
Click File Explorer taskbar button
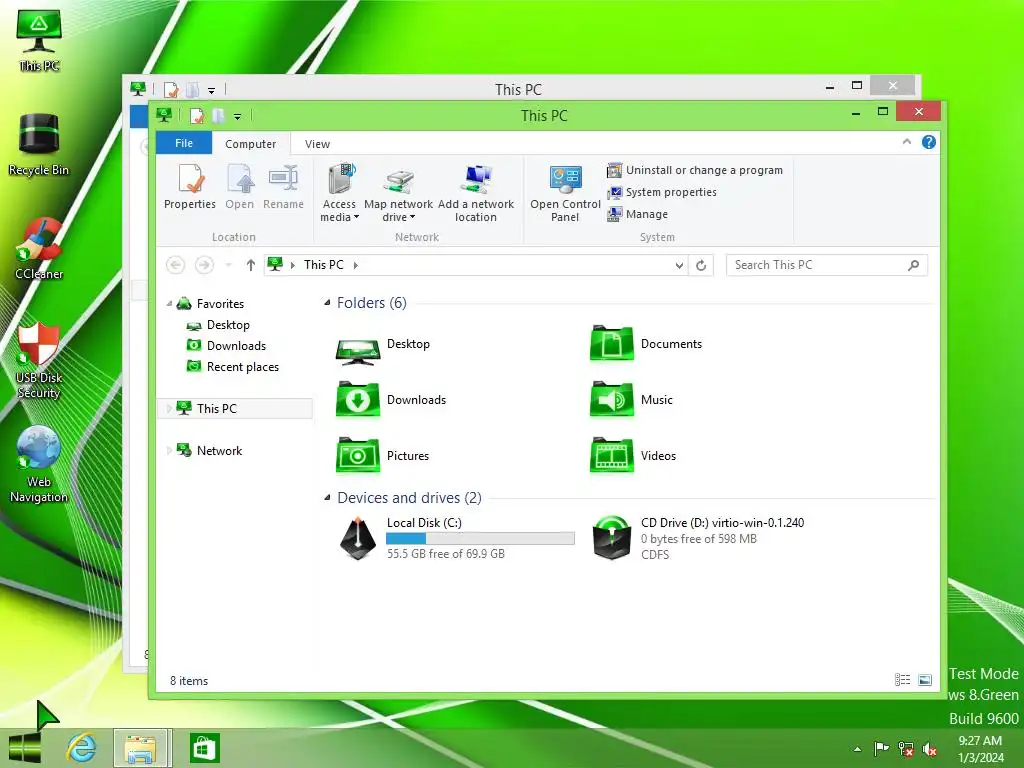(x=142, y=748)
